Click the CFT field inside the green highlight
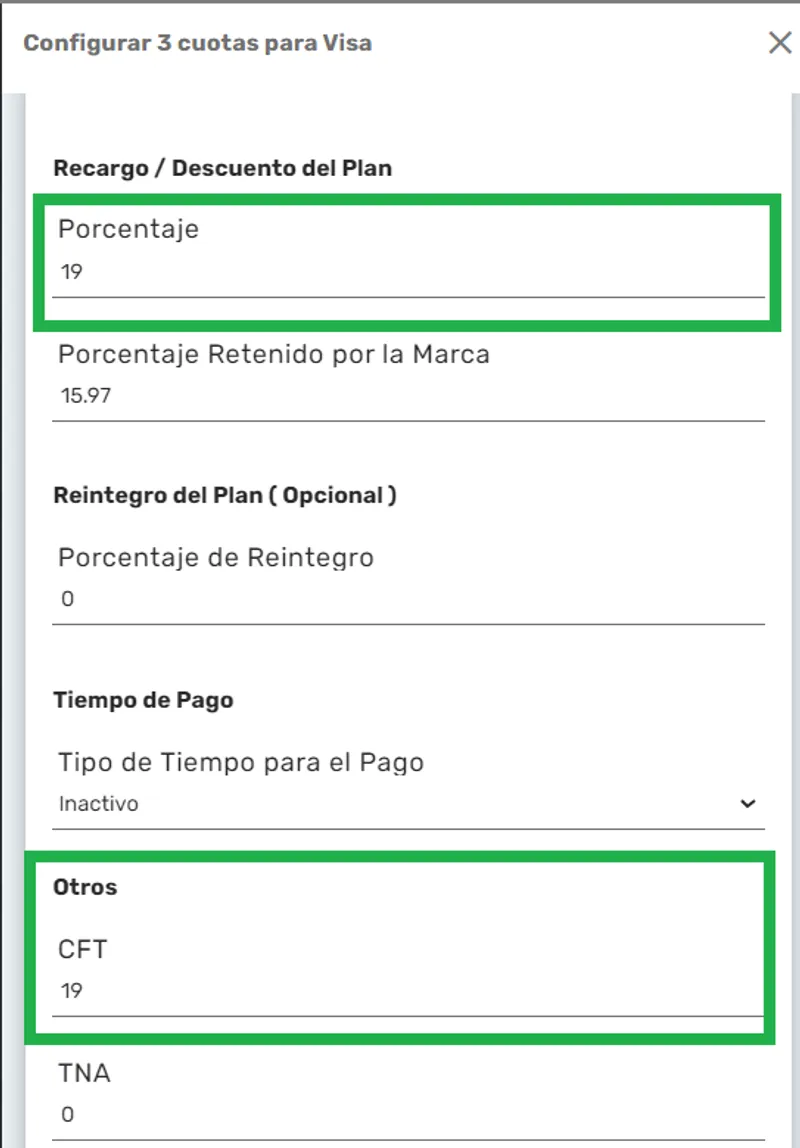800x1148 pixels. coord(400,990)
